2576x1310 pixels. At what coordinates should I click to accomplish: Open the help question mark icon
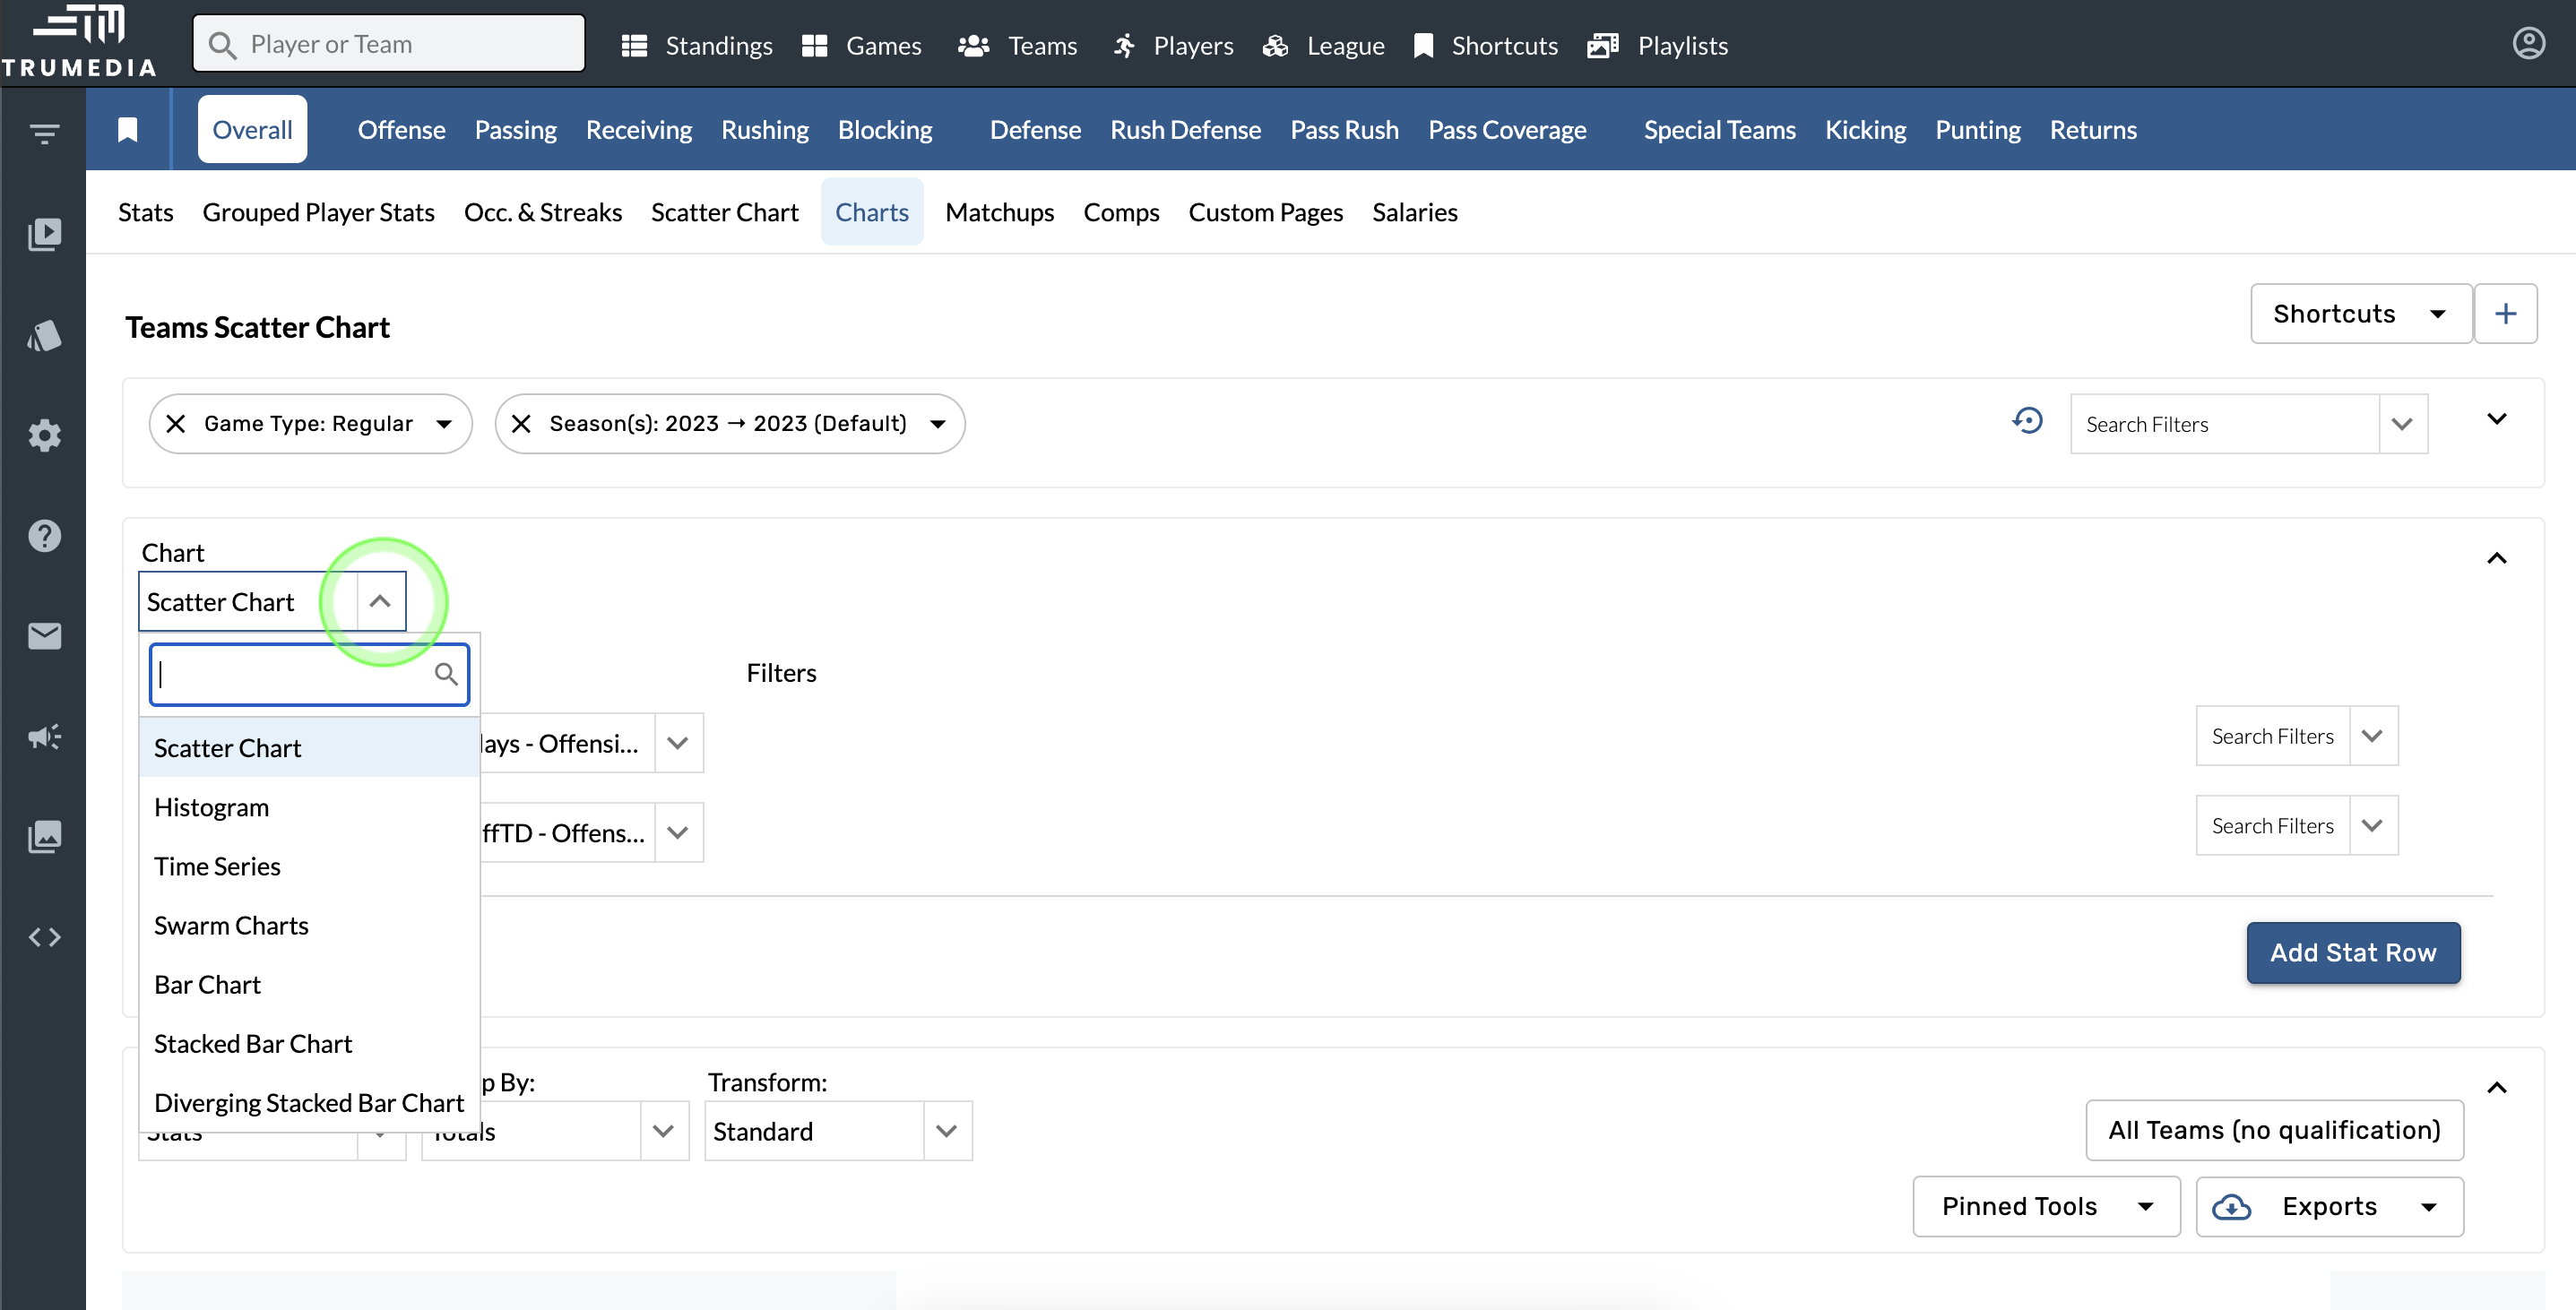(x=44, y=536)
